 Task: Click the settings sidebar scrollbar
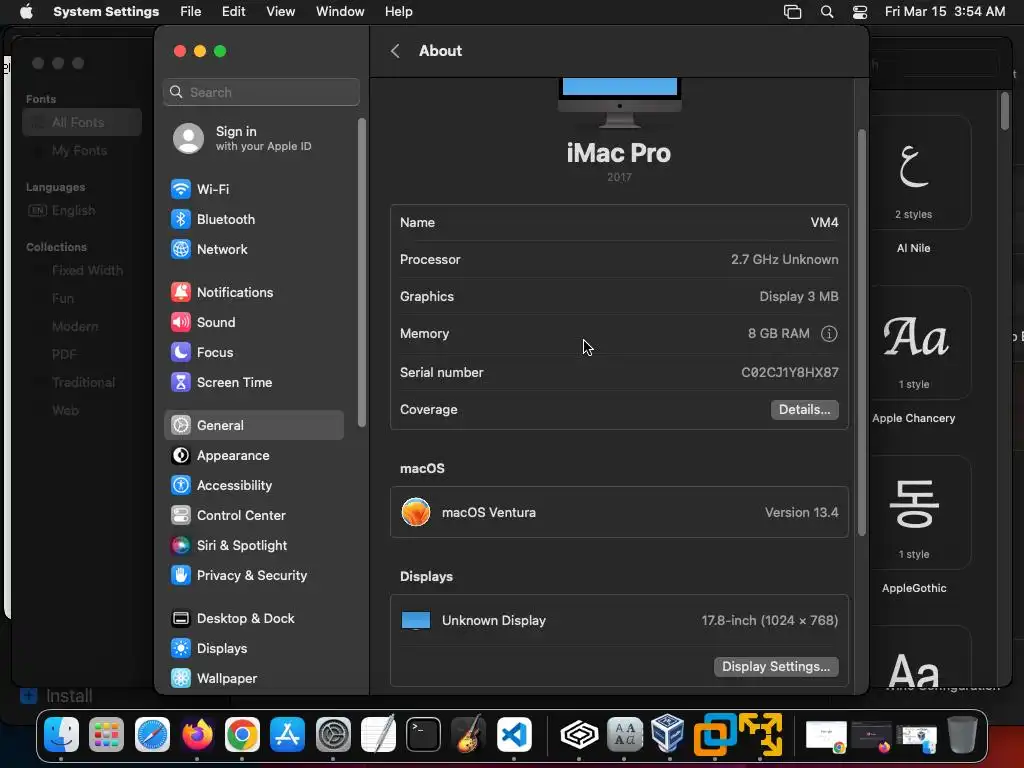point(361,273)
